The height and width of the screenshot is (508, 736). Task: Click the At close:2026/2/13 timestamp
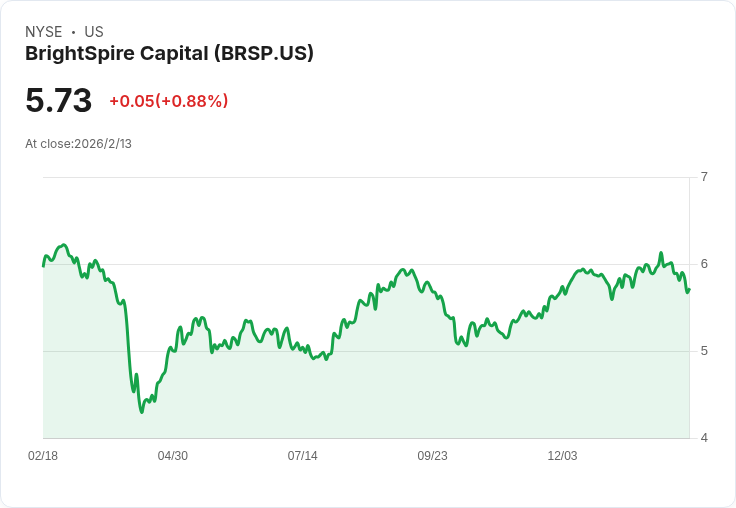point(78,143)
